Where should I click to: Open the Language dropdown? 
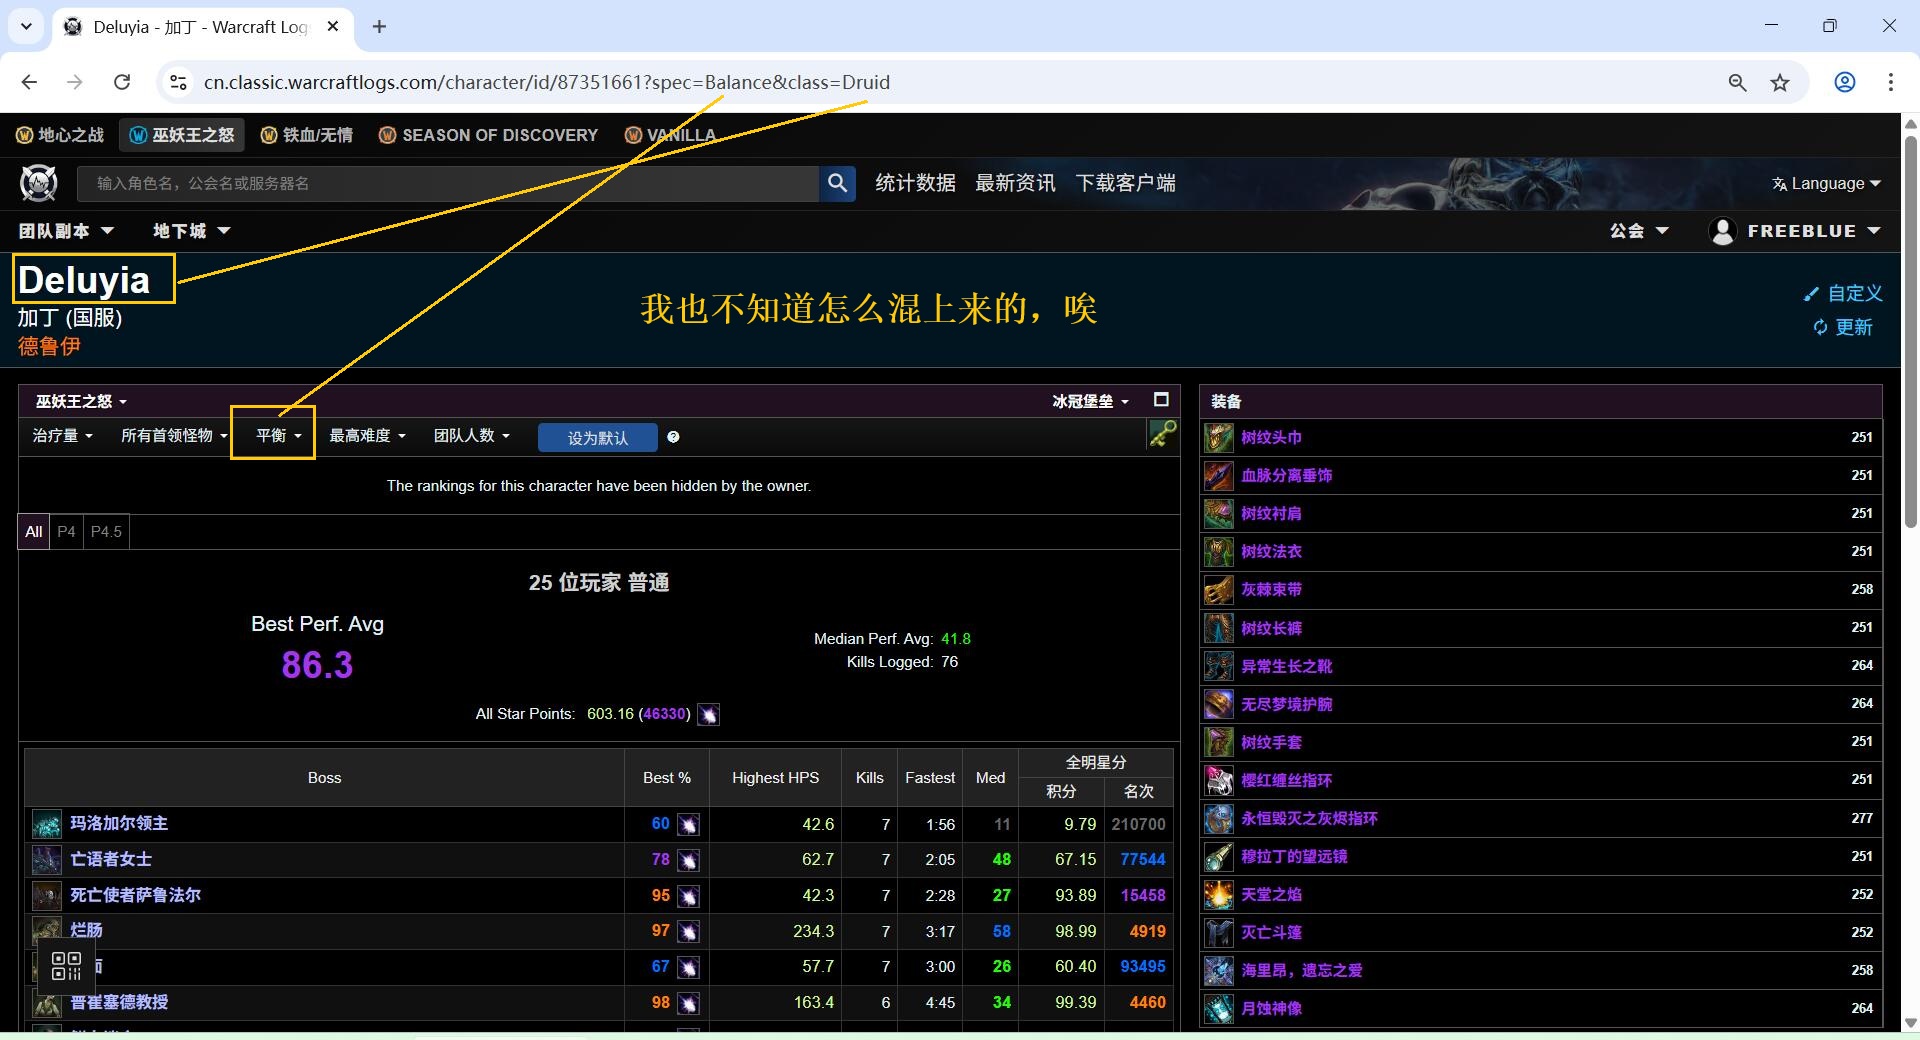(1826, 183)
